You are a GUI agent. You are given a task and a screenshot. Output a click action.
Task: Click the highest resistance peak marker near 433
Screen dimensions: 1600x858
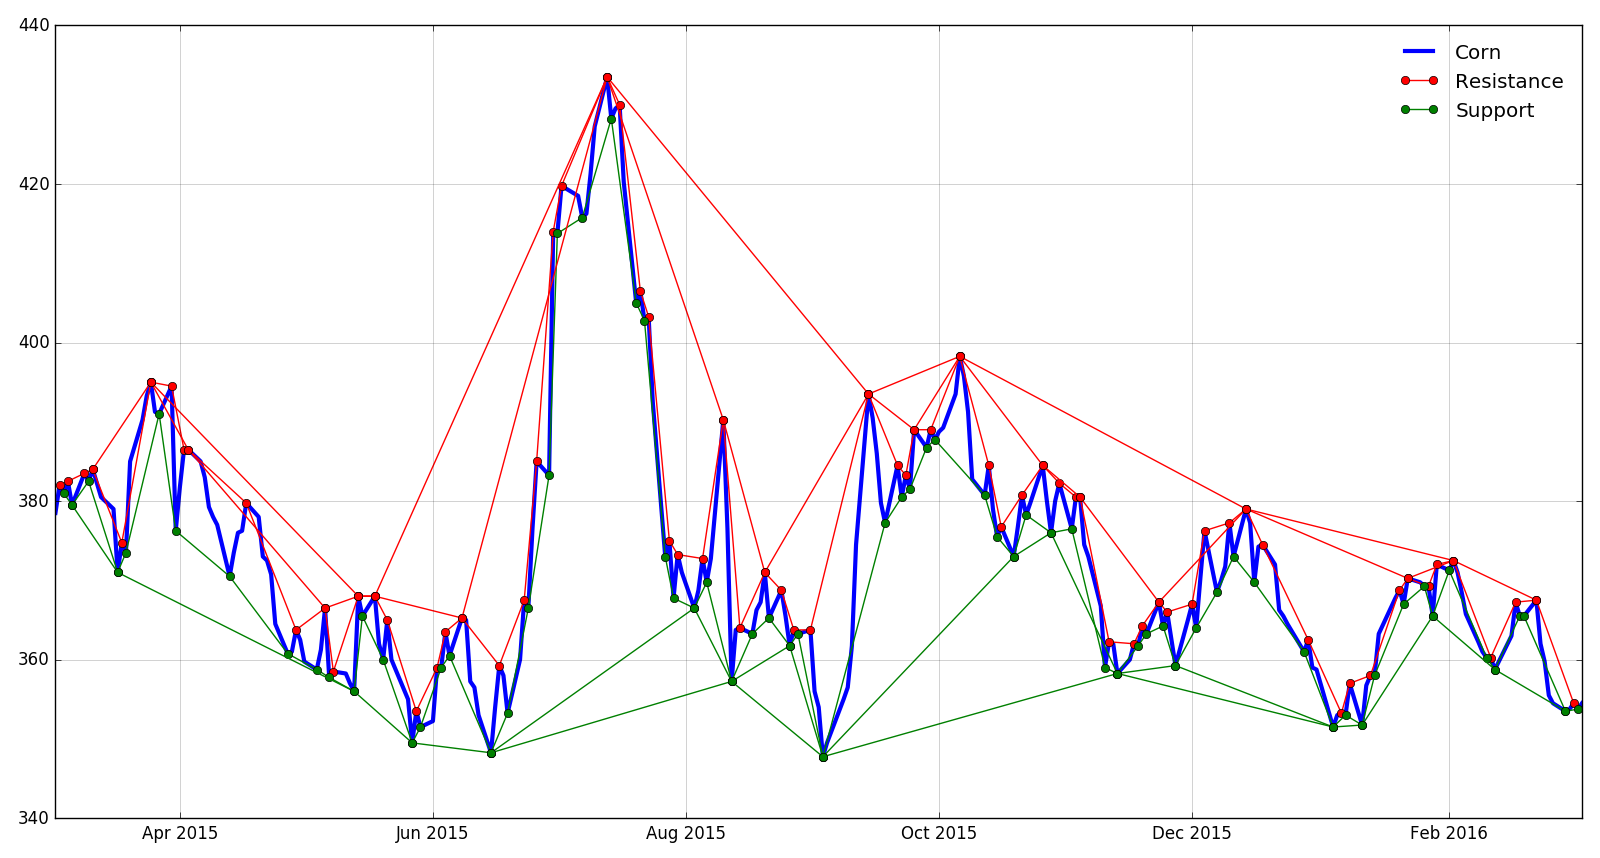(x=607, y=77)
